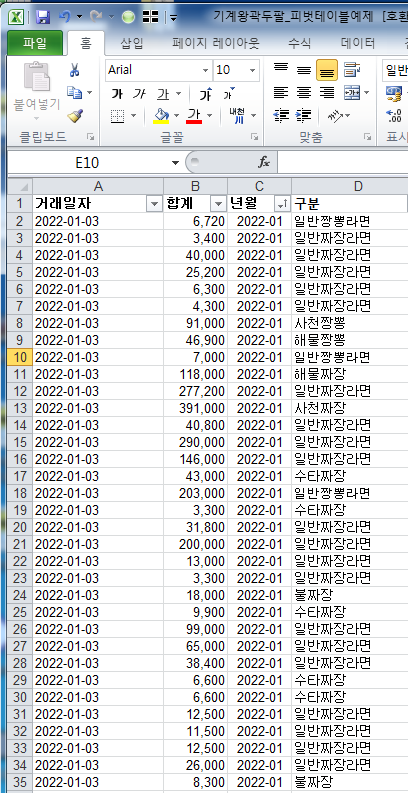Open the 클립보드 group dialog launcher
The width and height of the screenshot is (408, 793).
[x=90, y=137]
